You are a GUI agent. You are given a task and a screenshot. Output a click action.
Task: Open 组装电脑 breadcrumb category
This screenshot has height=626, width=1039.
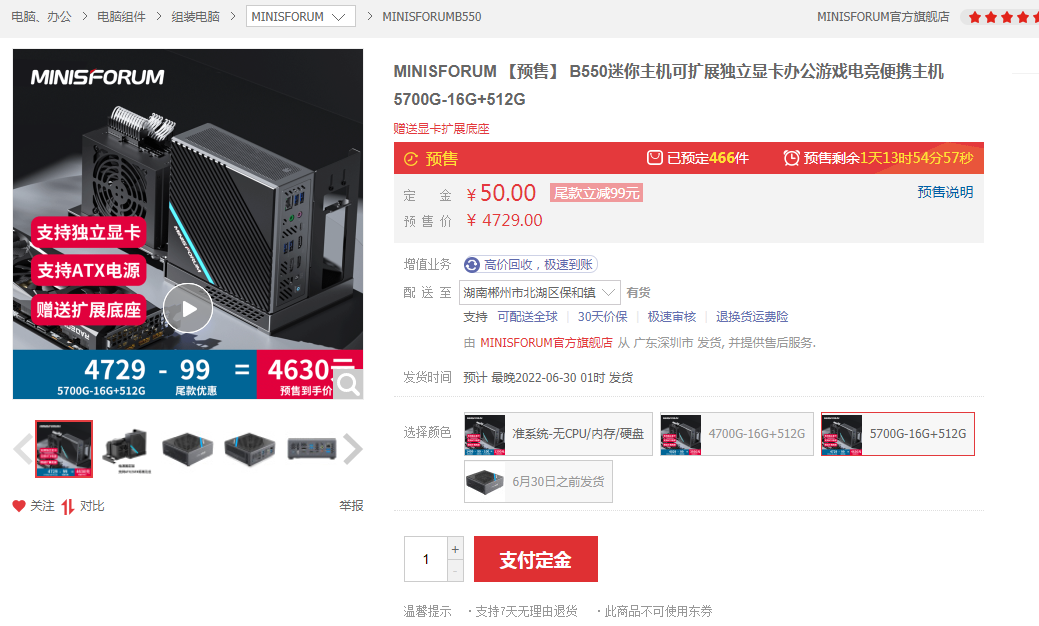(195, 17)
